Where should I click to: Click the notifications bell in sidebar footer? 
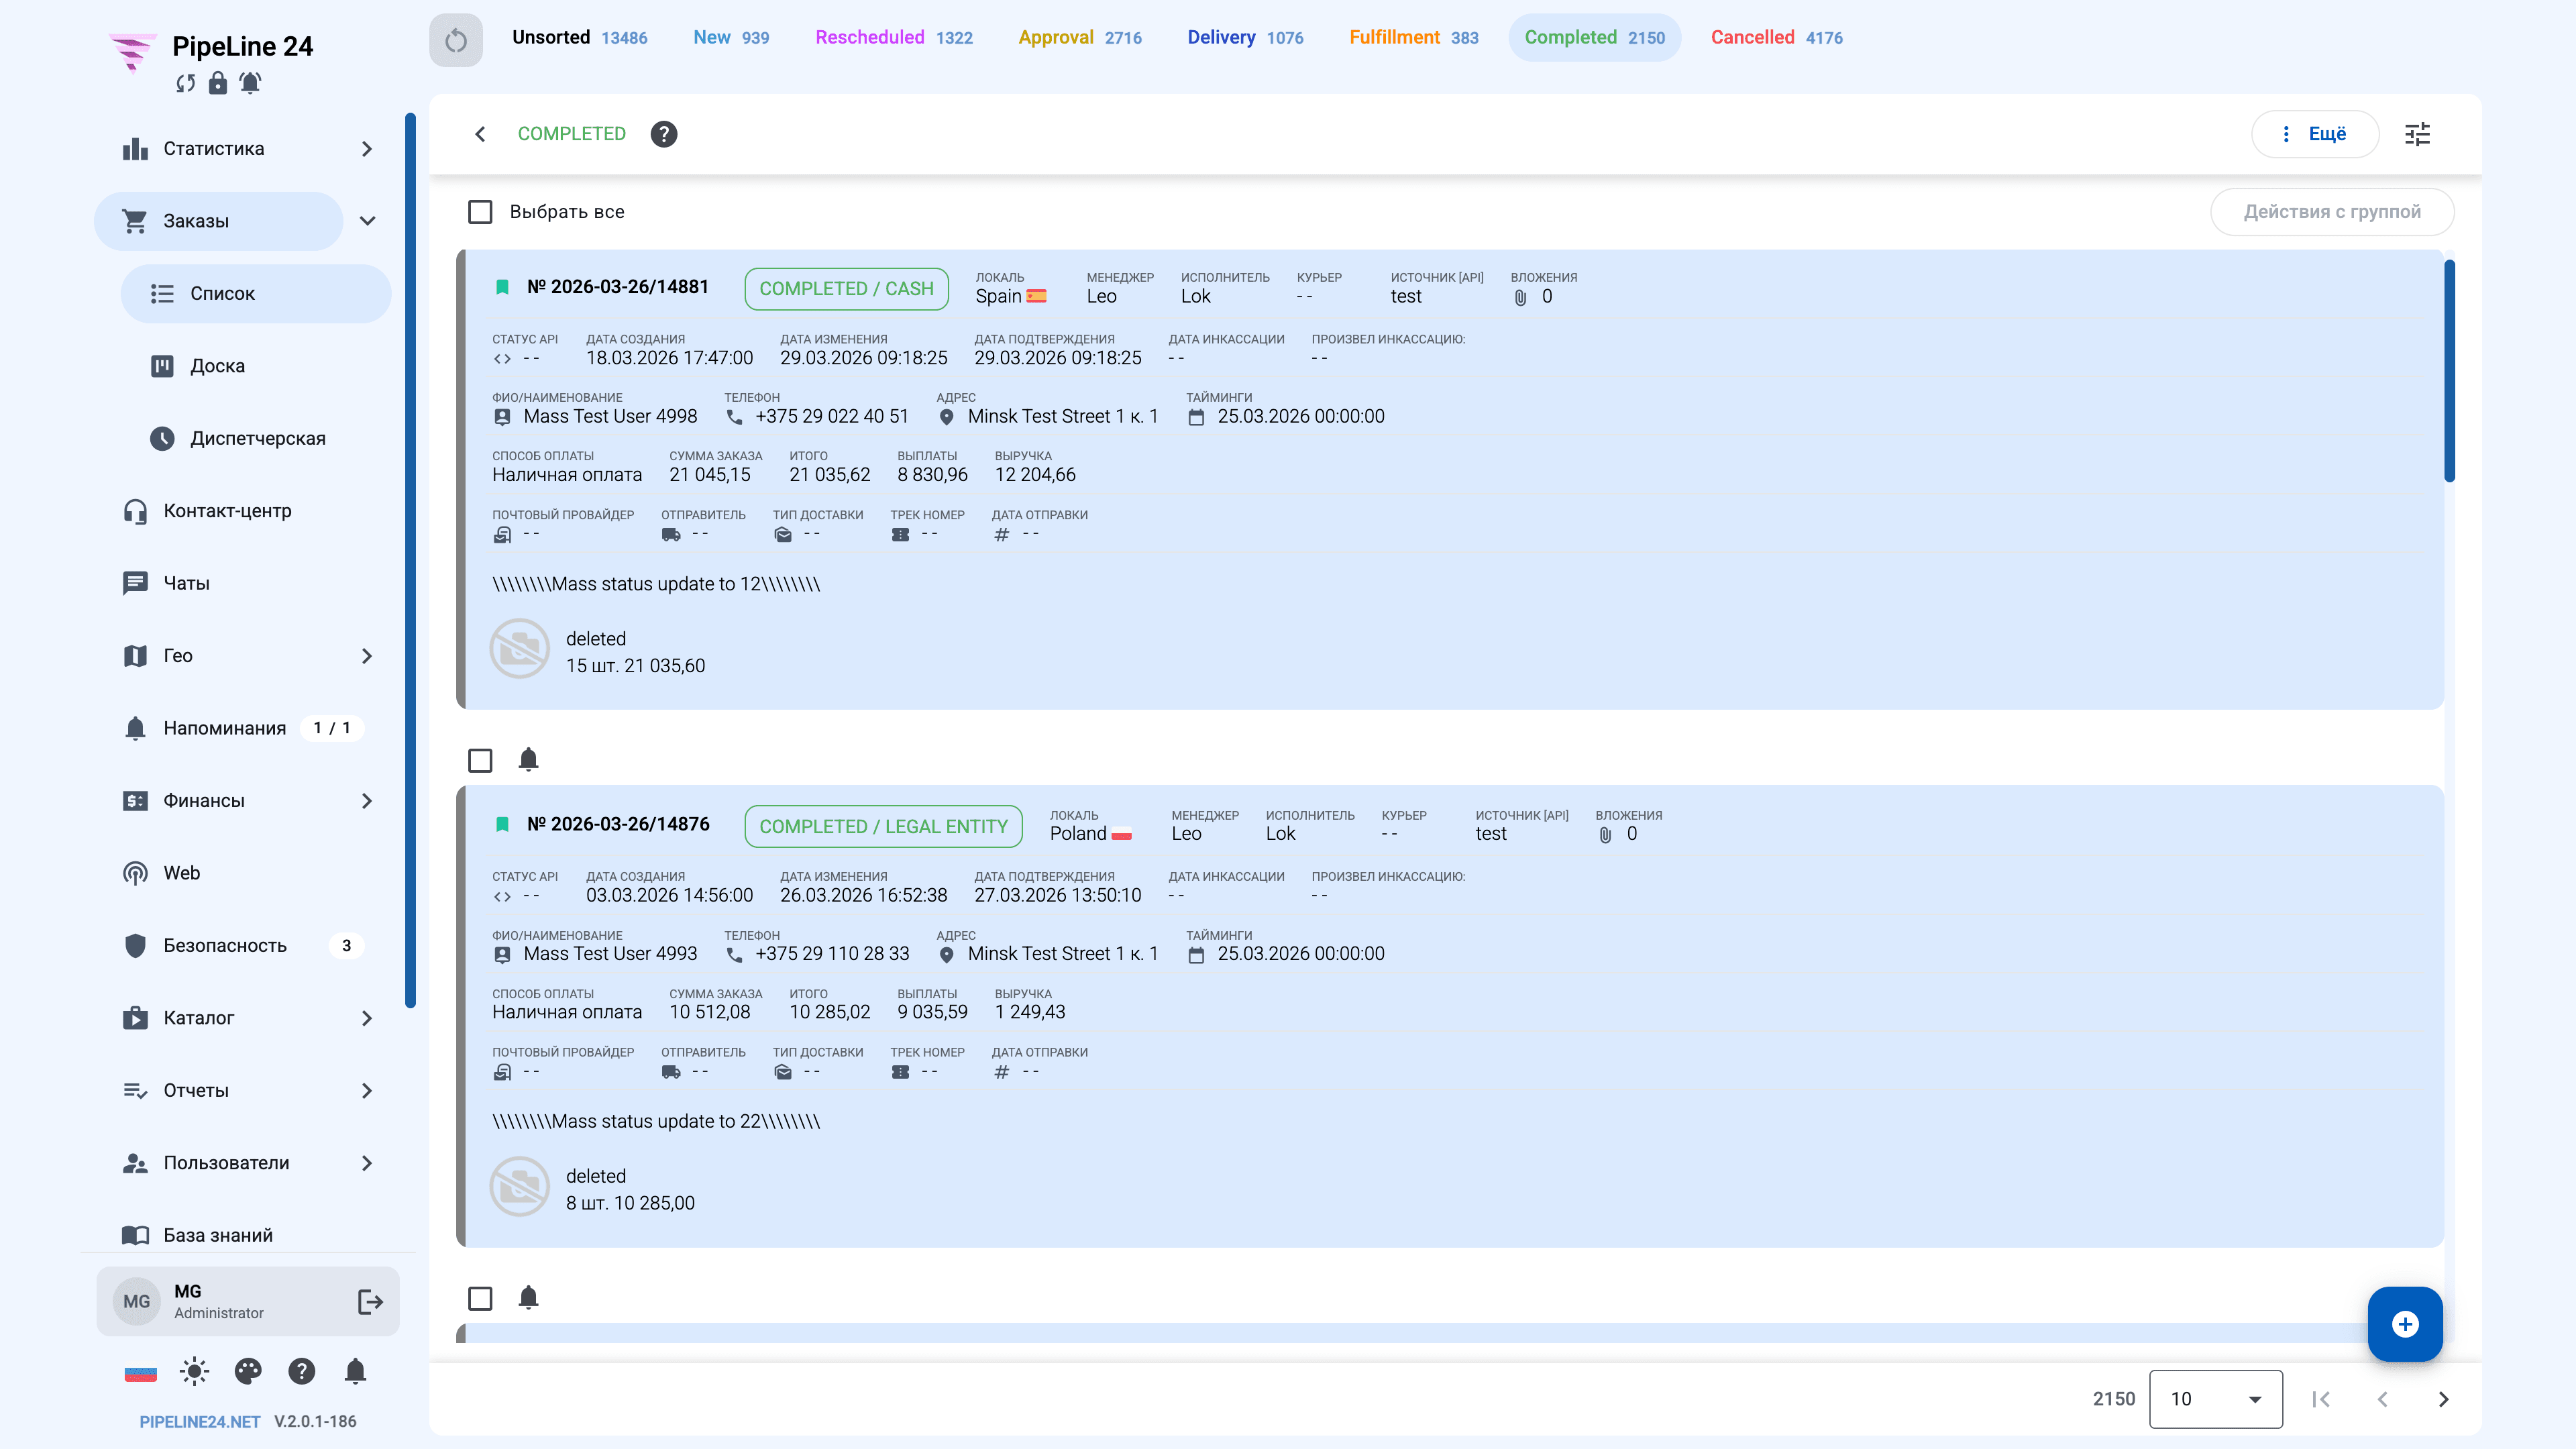coord(355,1371)
